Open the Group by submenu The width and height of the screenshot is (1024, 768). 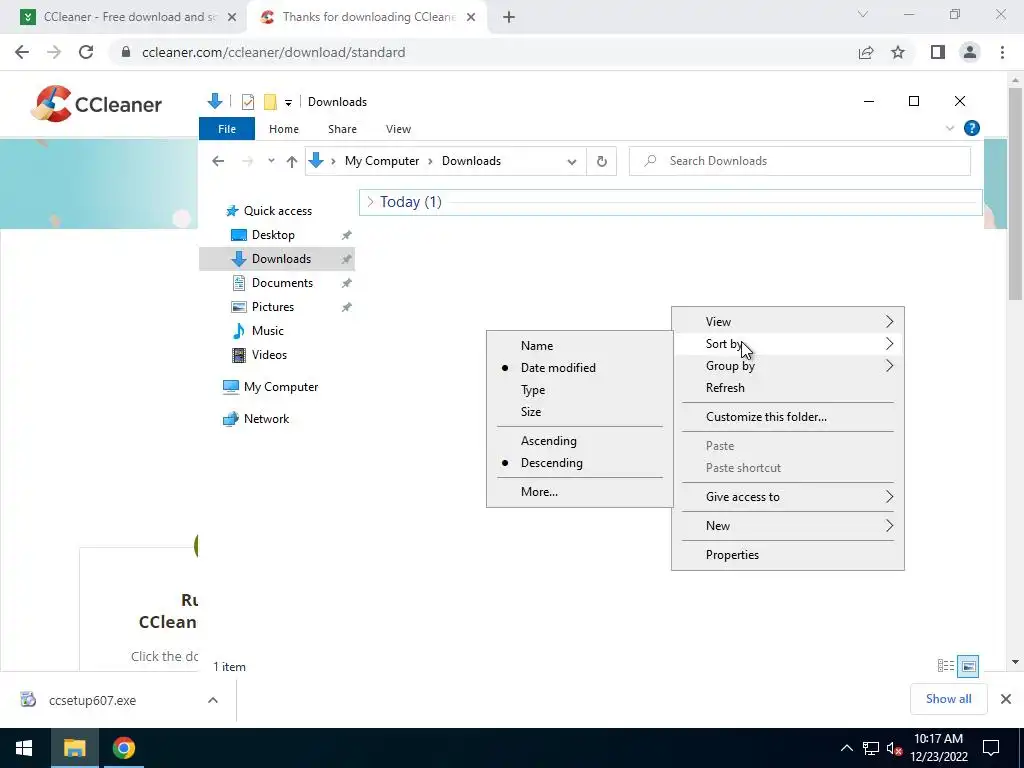(788, 366)
